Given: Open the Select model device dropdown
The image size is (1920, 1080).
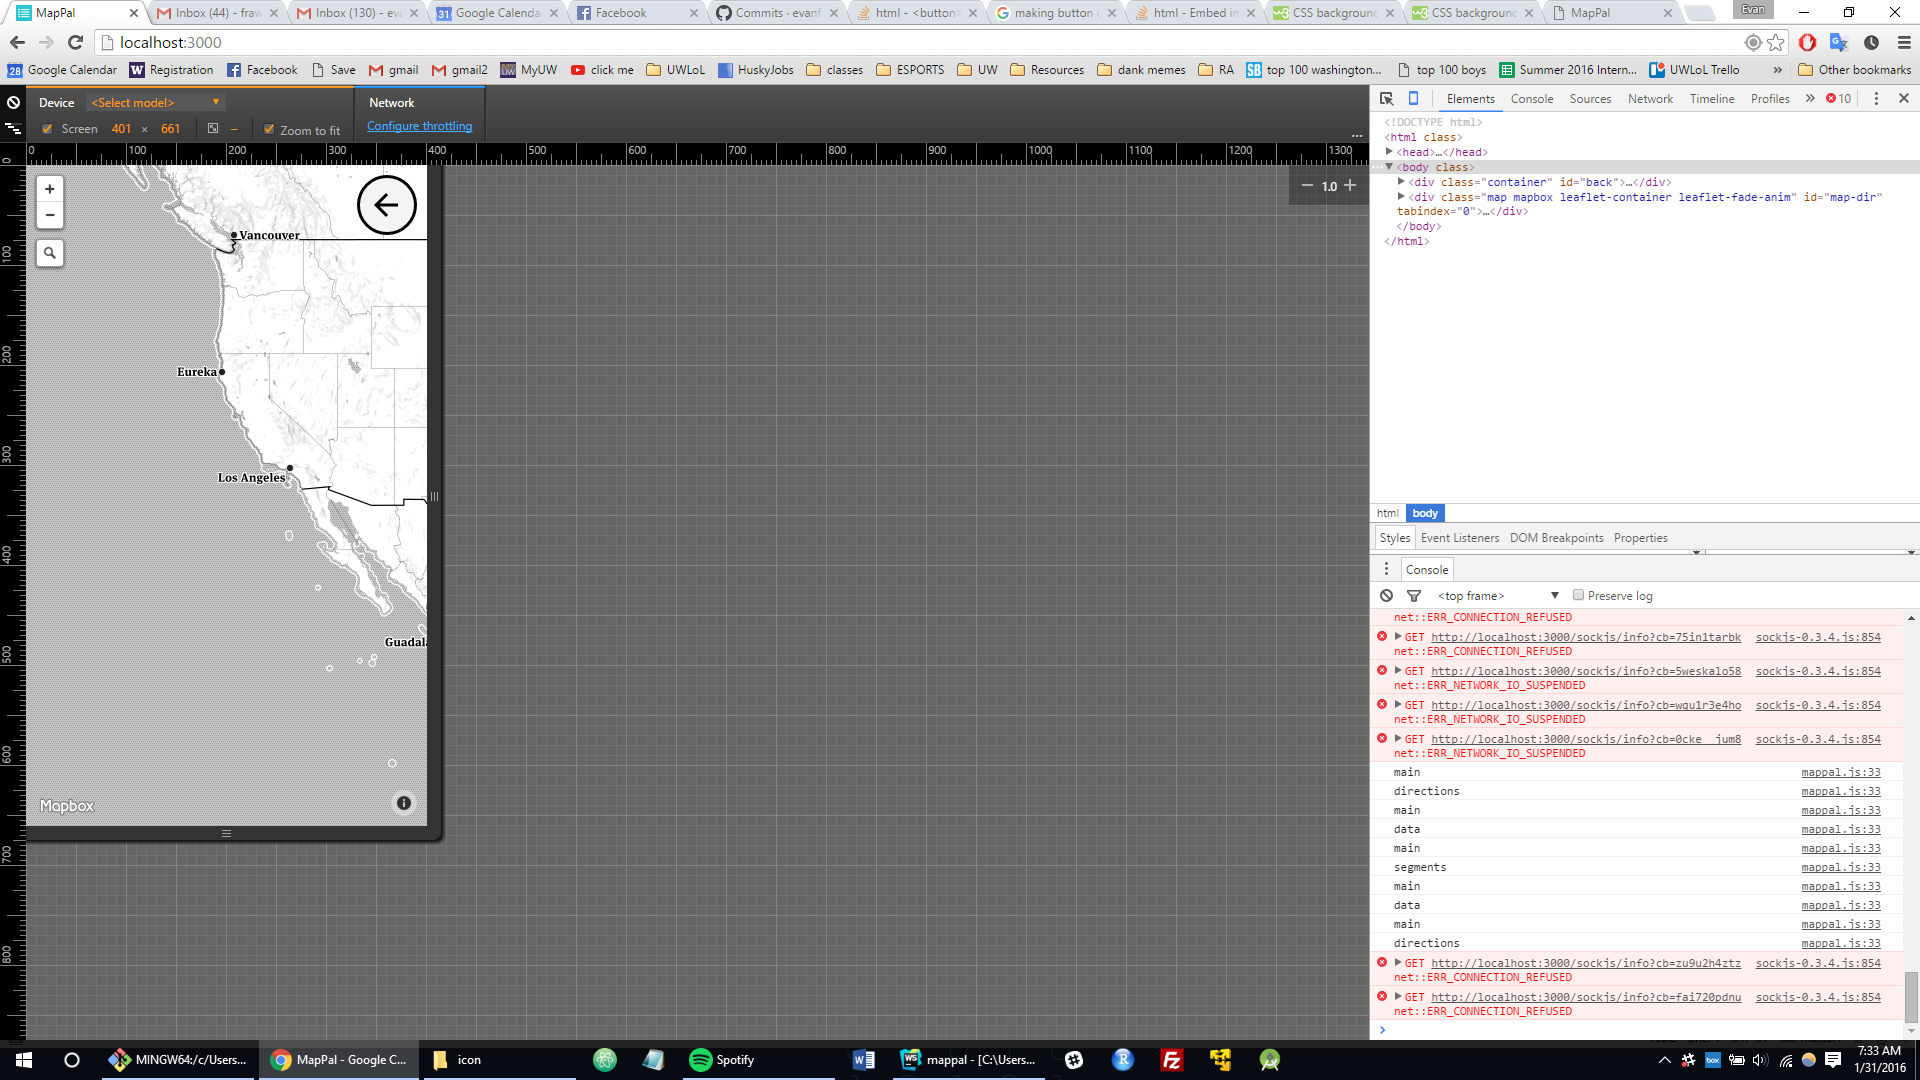Looking at the screenshot, I should click(155, 102).
